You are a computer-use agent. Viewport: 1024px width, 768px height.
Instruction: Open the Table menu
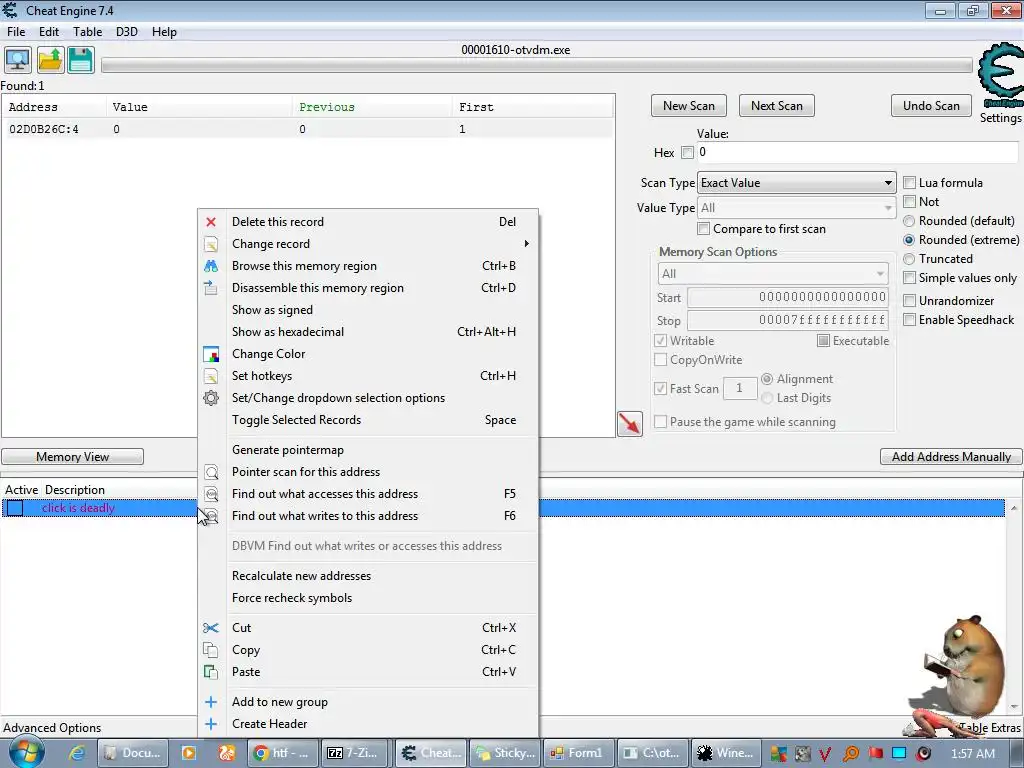click(88, 32)
